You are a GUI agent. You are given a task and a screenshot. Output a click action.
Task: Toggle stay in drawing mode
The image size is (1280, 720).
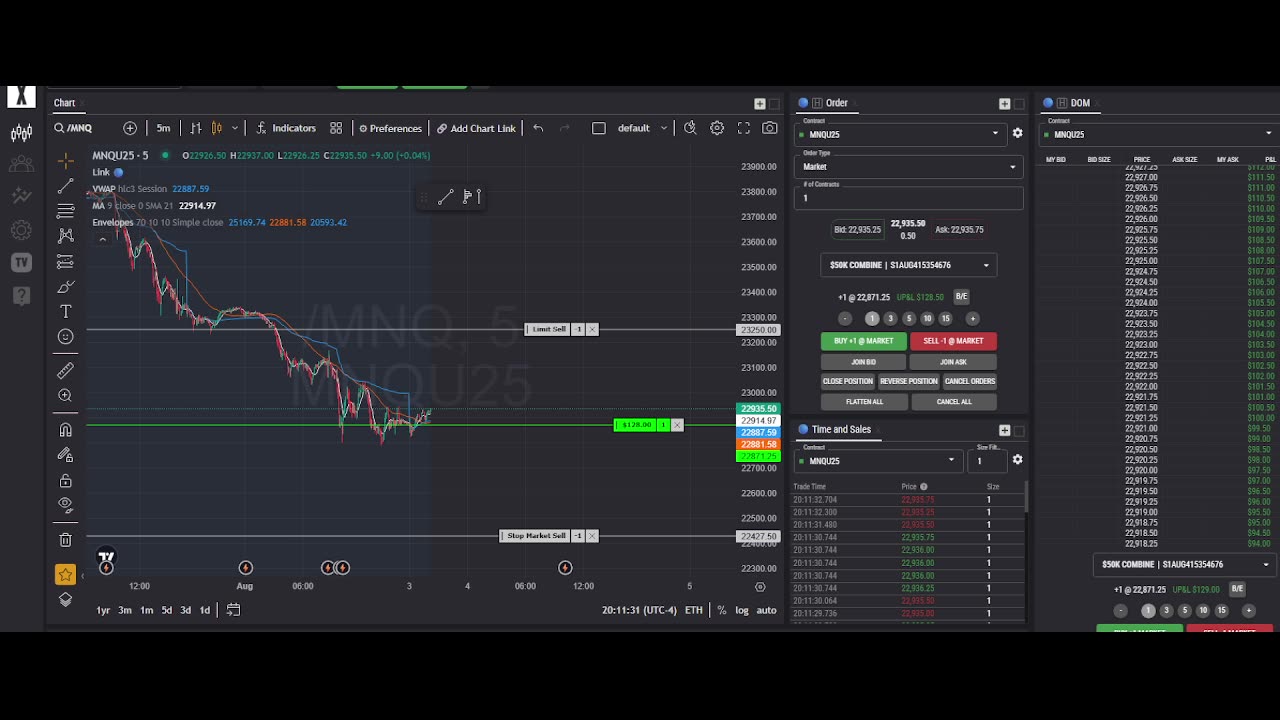pos(66,455)
